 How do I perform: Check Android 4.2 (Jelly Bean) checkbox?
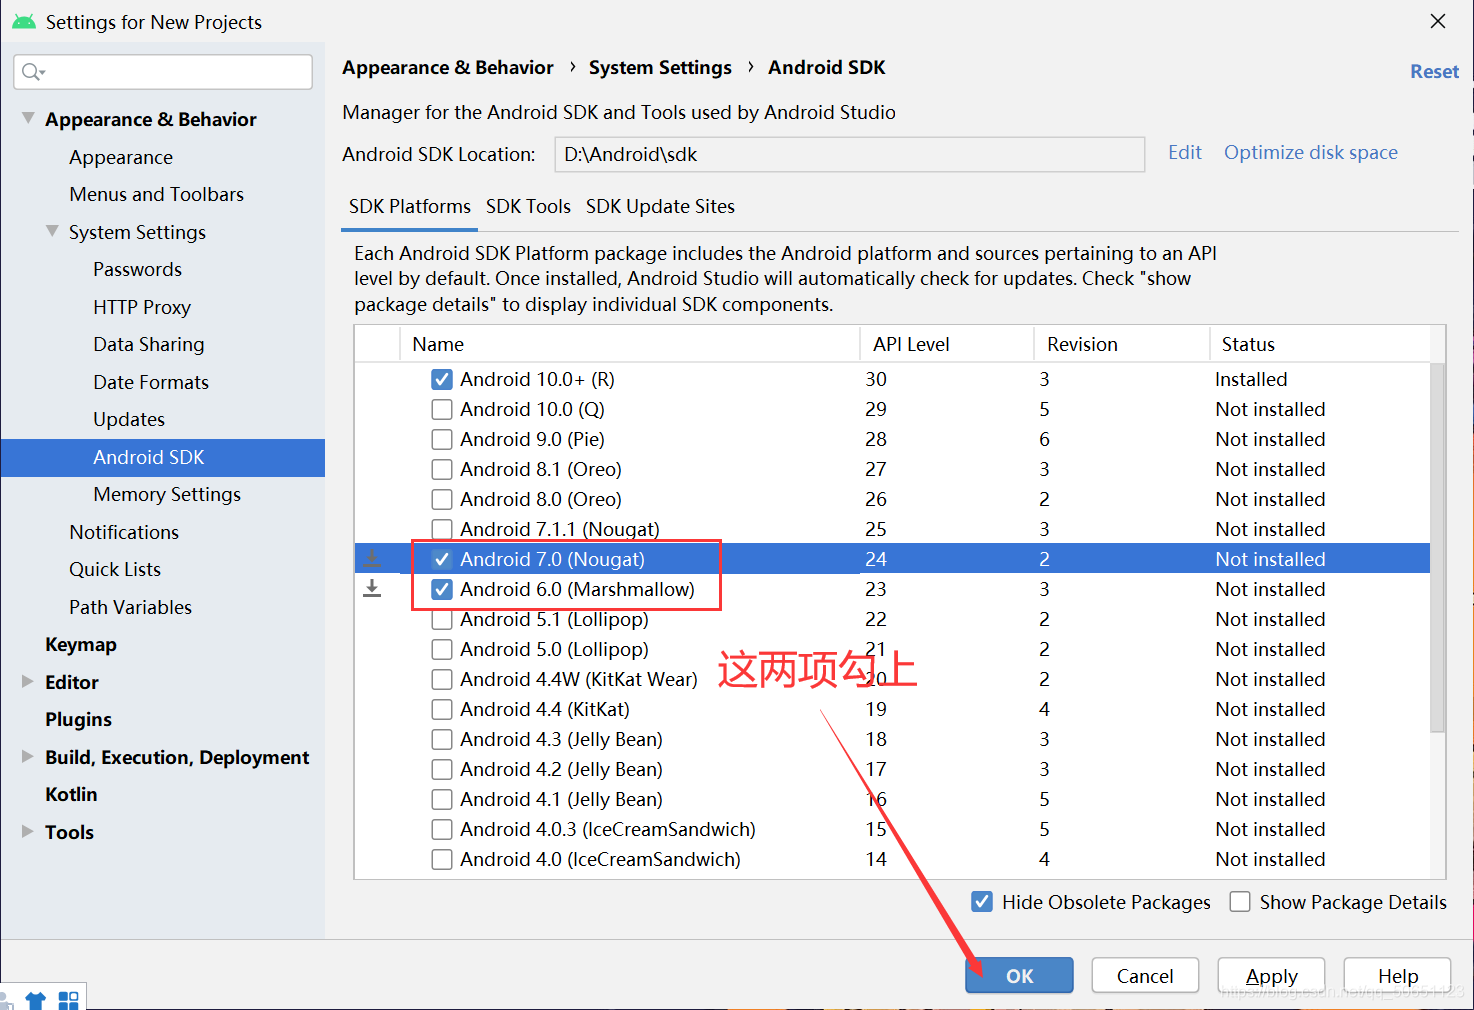tap(442, 769)
